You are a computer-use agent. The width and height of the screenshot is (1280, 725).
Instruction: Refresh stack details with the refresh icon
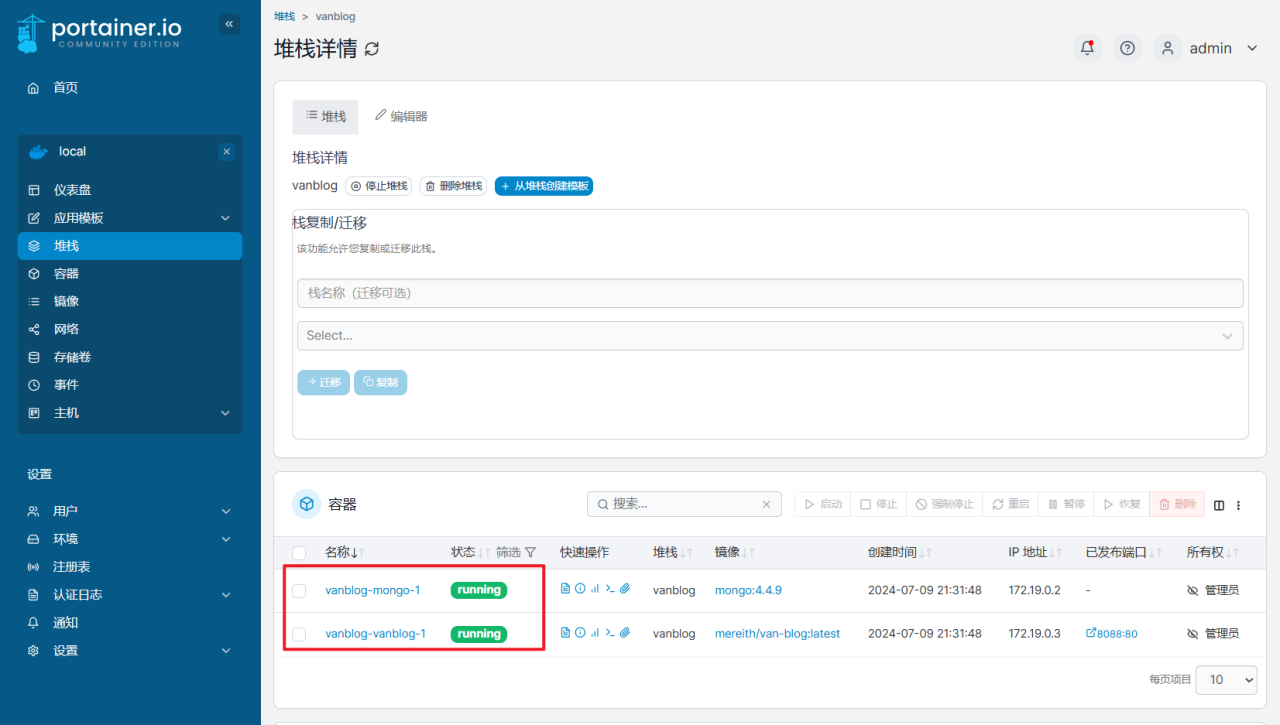[372, 48]
